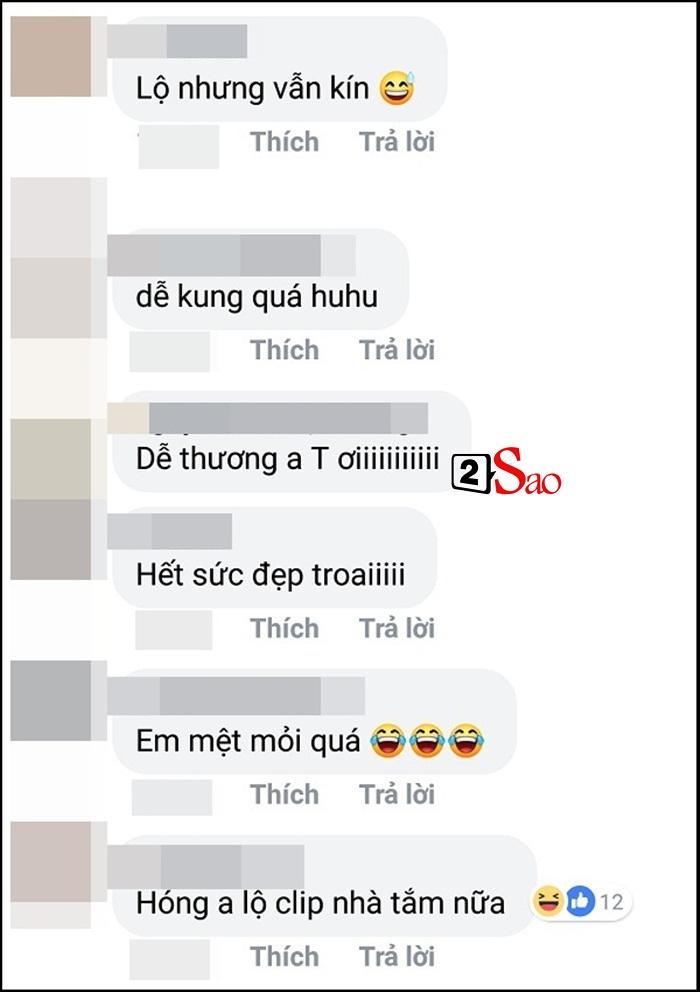The width and height of the screenshot is (700, 992).
Task: Click the blue thumbs-up reaction icon
Action: click(579, 901)
